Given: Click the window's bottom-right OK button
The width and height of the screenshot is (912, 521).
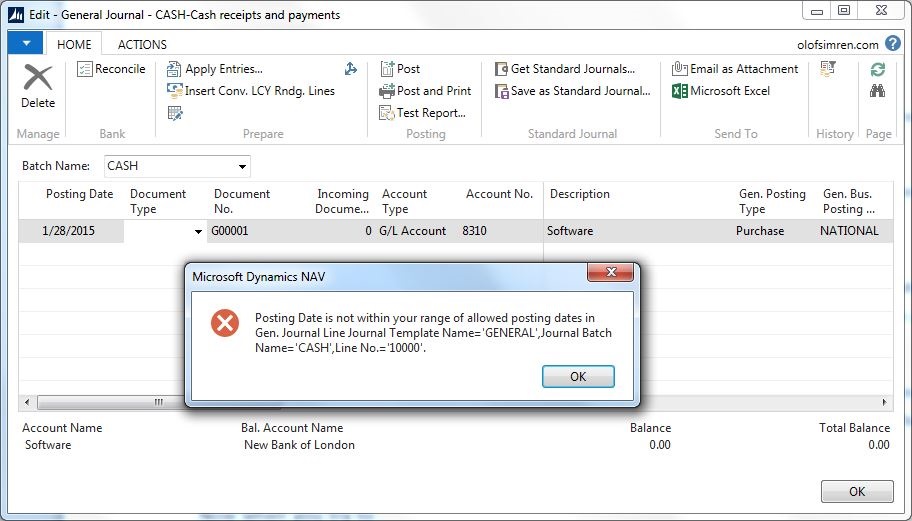Looking at the screenshot, I should point(857,491).
